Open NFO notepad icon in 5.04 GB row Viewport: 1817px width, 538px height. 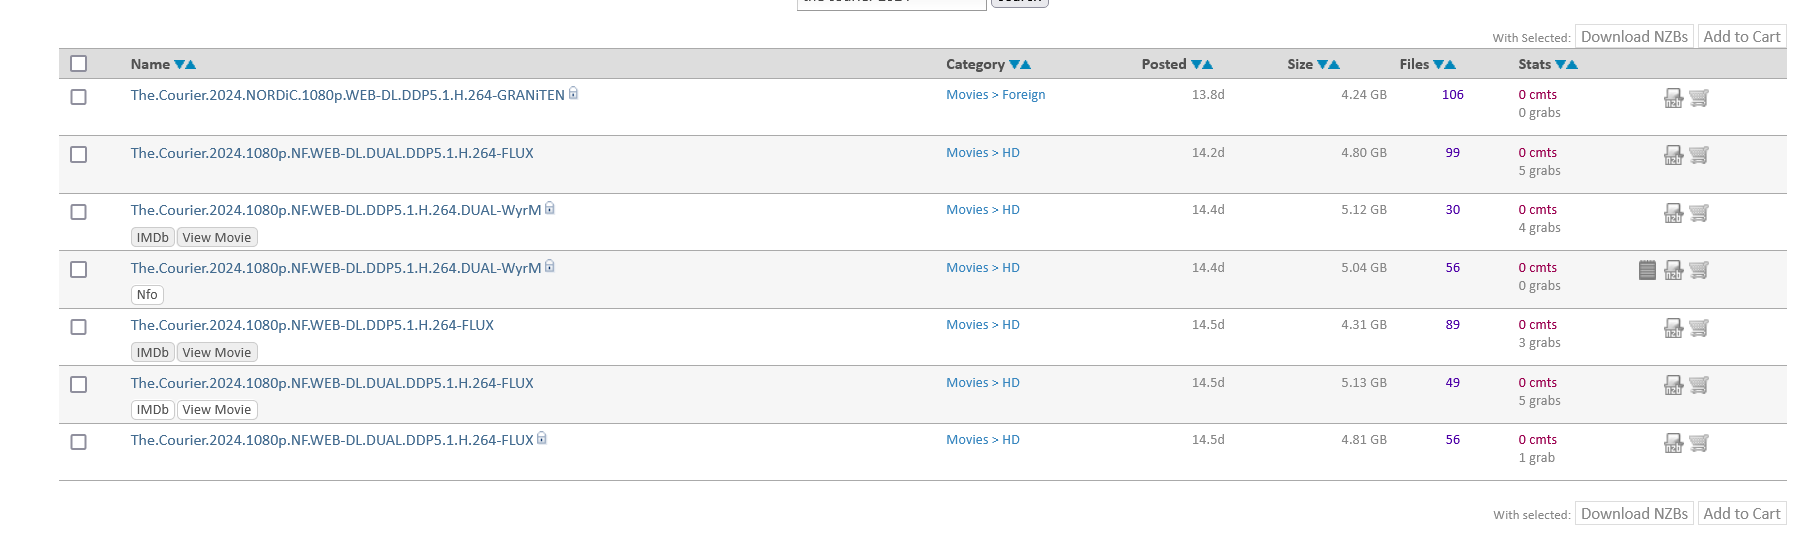point(1647,270)
